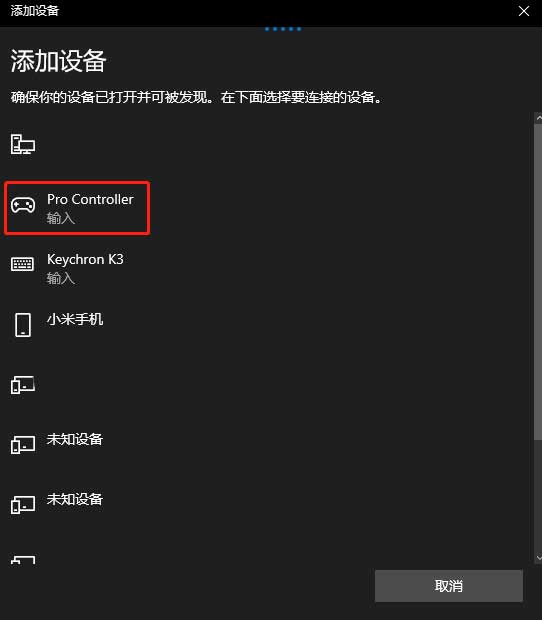The image size is (542, 620).
Task: Select the partially visible device icon at bottom
Action: (23, 560)
